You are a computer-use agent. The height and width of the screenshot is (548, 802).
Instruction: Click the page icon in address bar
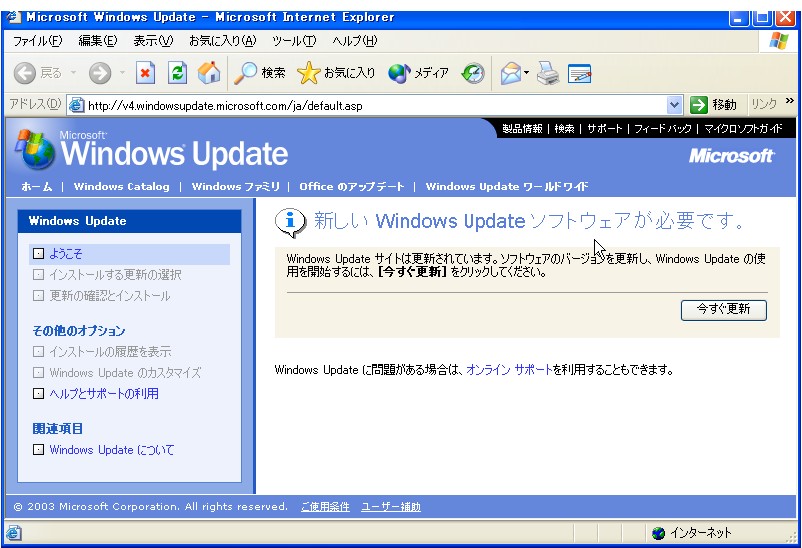(x=76, y=105)
